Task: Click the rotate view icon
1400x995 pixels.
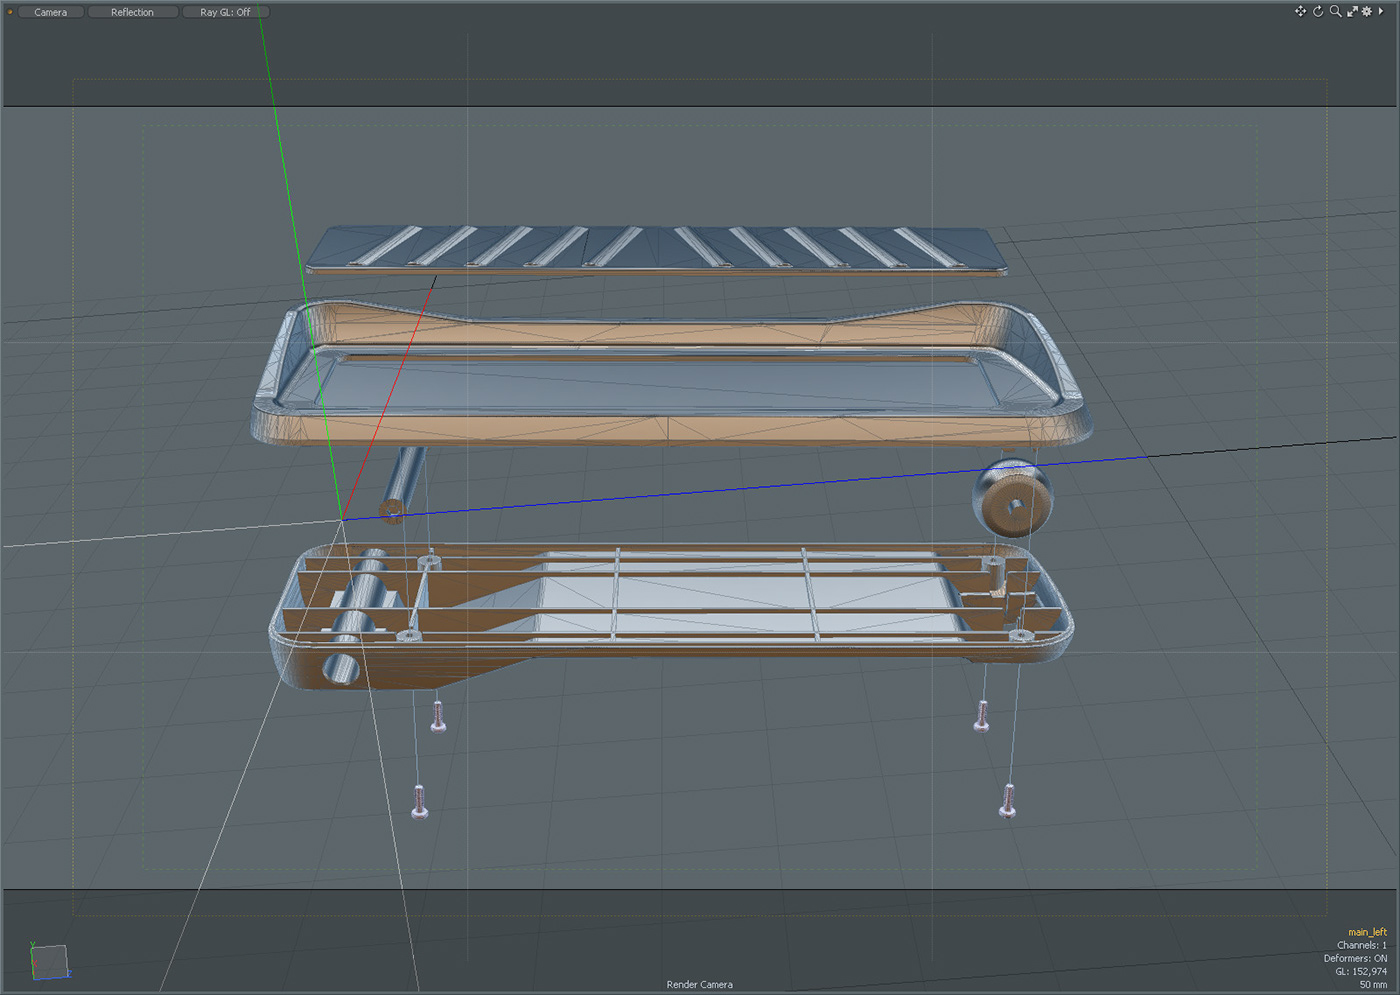Action: [1317, 11]
